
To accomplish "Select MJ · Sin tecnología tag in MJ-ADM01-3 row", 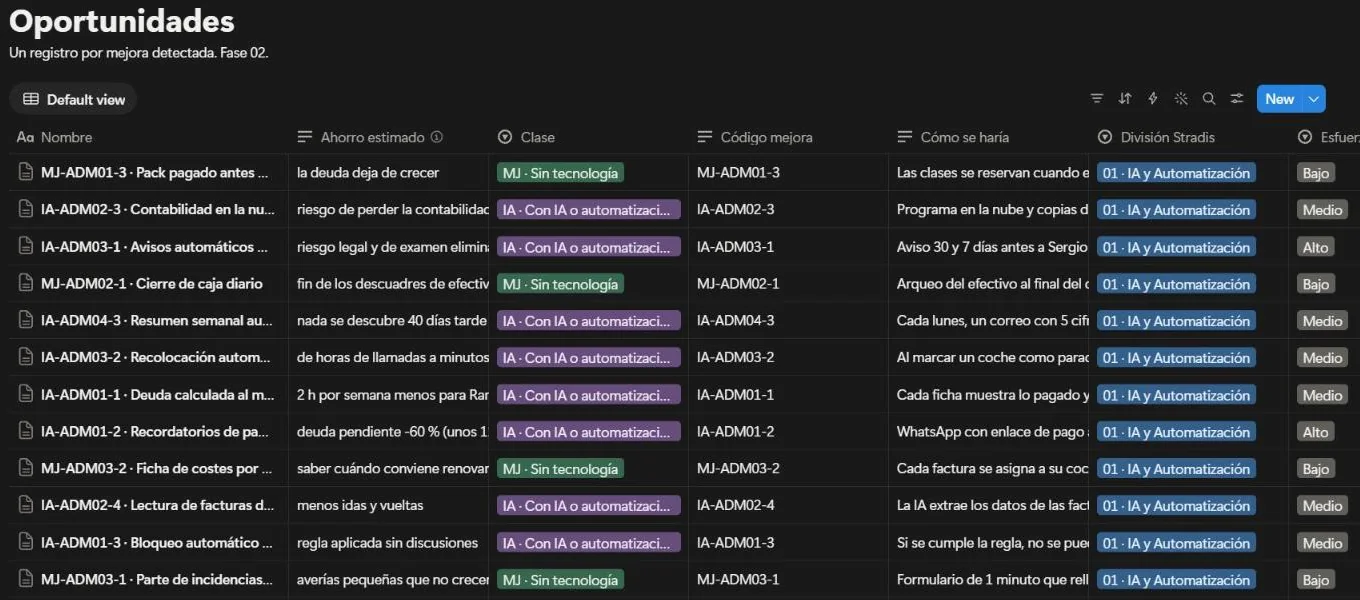I will point(560,173).
